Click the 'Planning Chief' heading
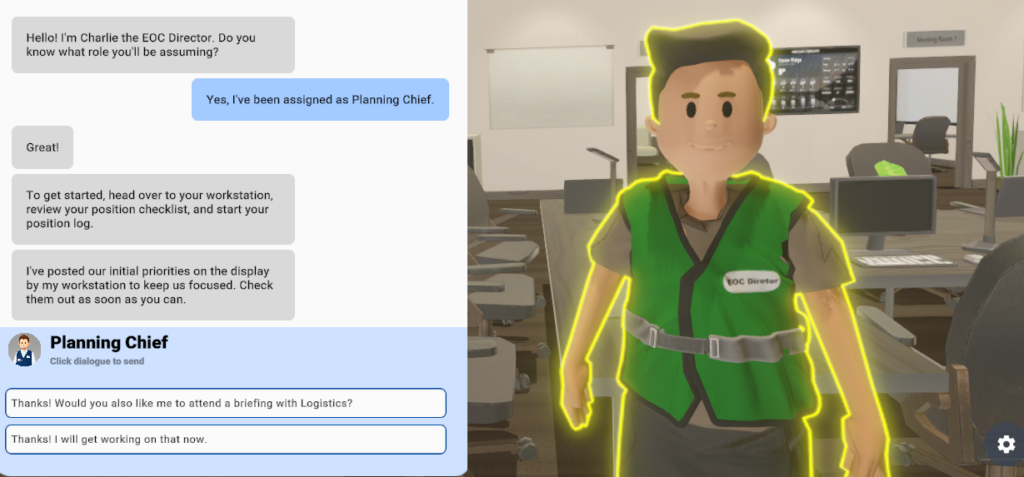The height and width of the screenshot is (477, 1024). click(109, 342)
